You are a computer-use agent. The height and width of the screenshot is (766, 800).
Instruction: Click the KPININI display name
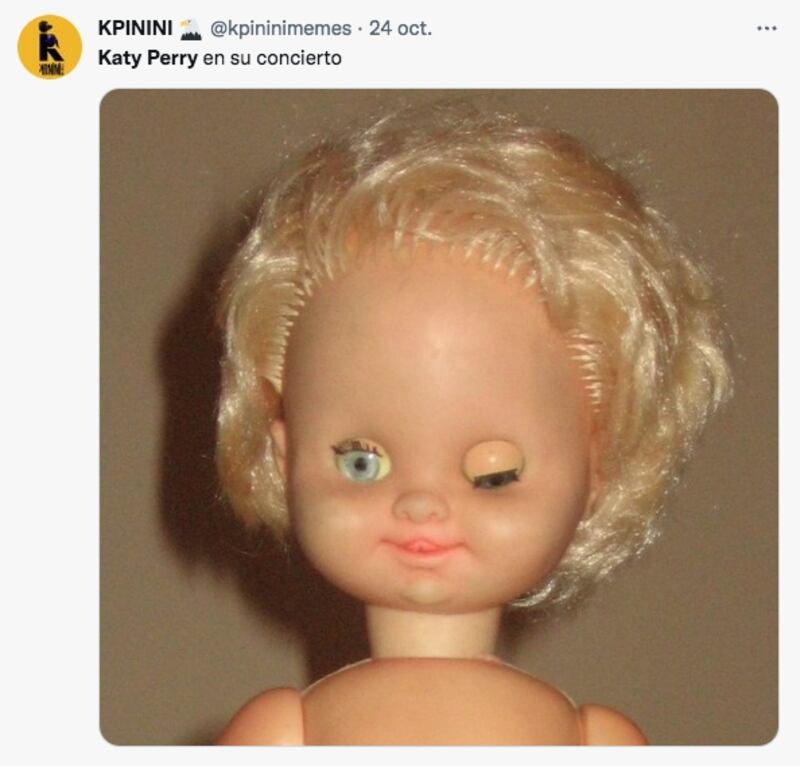(135, 28)
